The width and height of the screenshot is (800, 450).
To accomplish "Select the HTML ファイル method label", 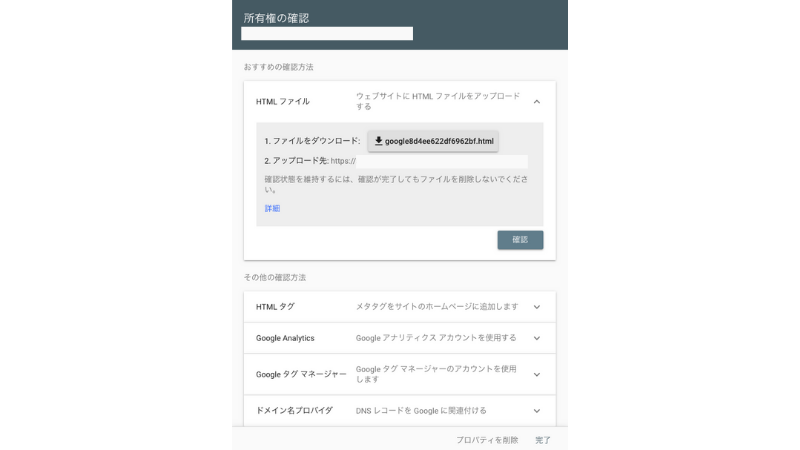I will [283, 101].
